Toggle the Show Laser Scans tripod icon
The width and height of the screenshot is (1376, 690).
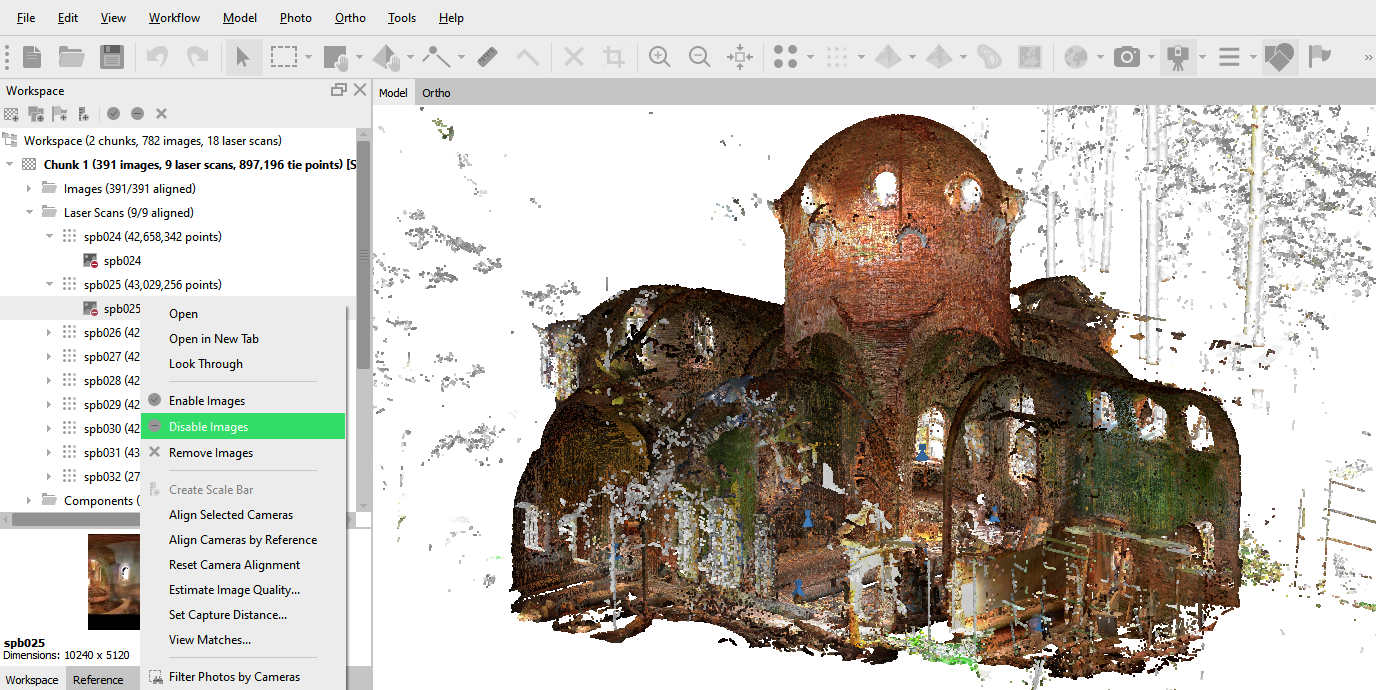(x=1178, y=57)
